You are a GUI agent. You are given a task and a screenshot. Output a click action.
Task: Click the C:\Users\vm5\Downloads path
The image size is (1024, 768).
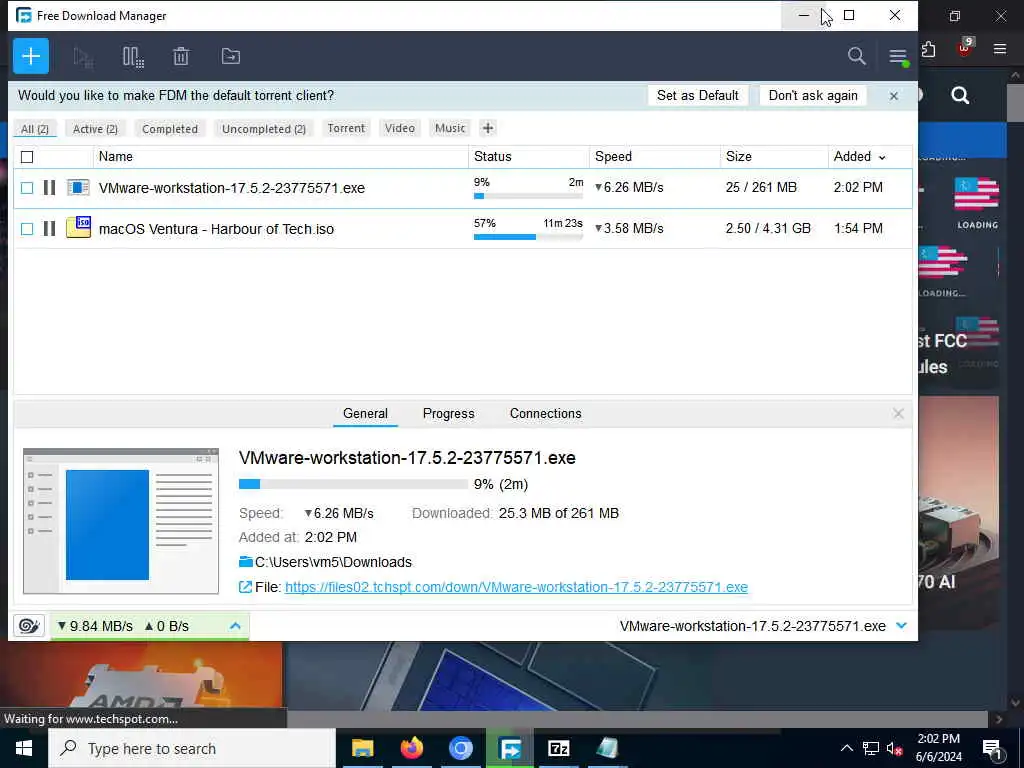[333, 562]
